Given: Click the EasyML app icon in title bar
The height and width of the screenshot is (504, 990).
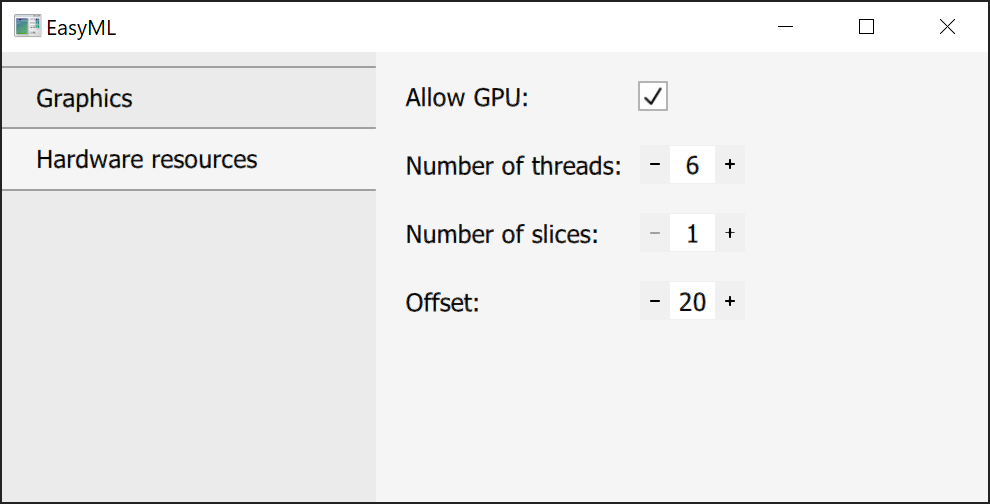Looking at the screenshot, I should (27, 27).
